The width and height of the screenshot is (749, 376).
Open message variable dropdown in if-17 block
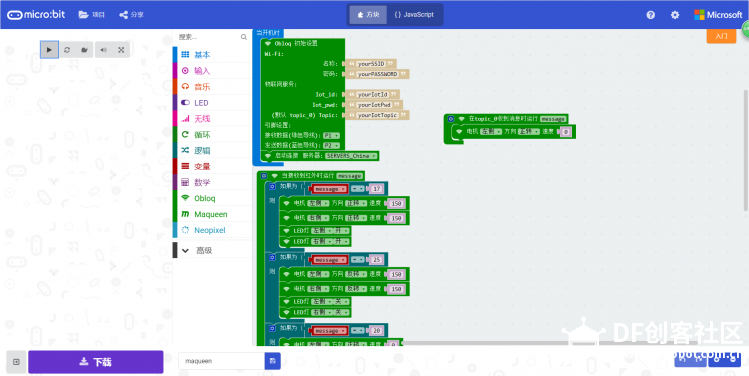pos(329,189)
